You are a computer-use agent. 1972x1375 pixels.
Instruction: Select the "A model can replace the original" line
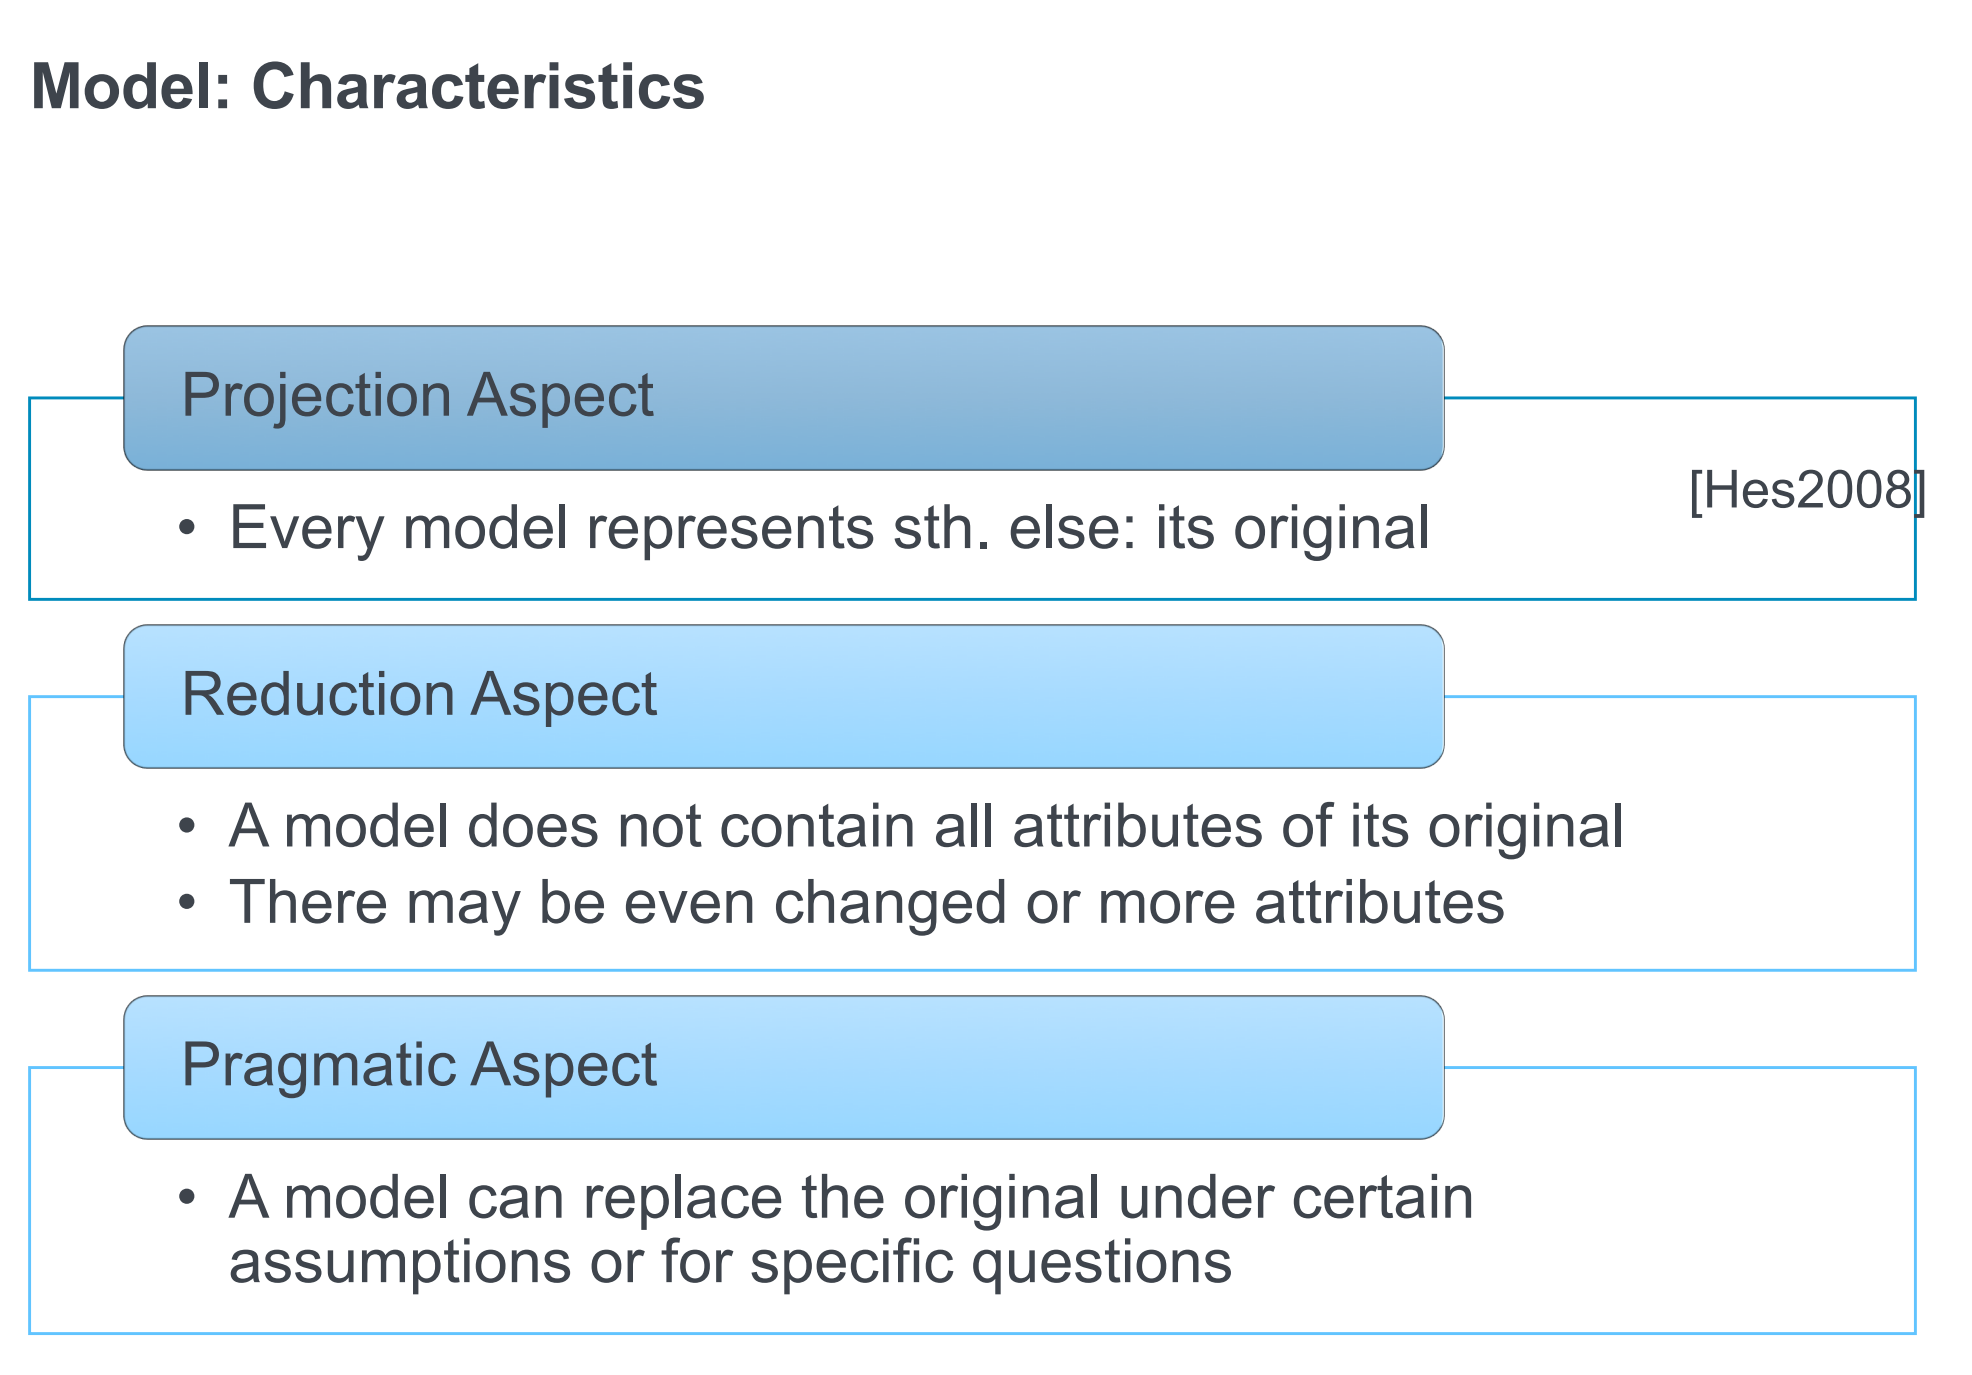tap(850, 1197)
